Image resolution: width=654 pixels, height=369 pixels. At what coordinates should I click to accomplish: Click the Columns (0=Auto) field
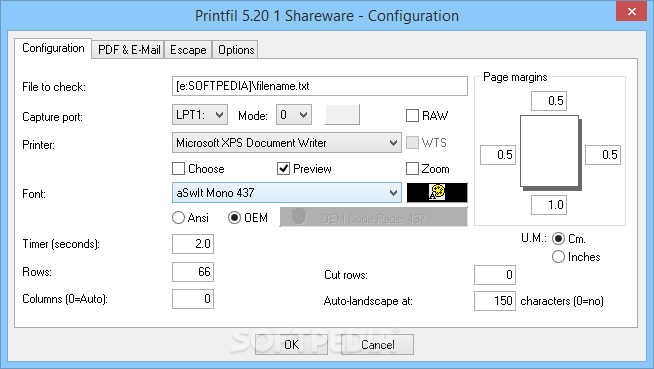tap(193, 299)
